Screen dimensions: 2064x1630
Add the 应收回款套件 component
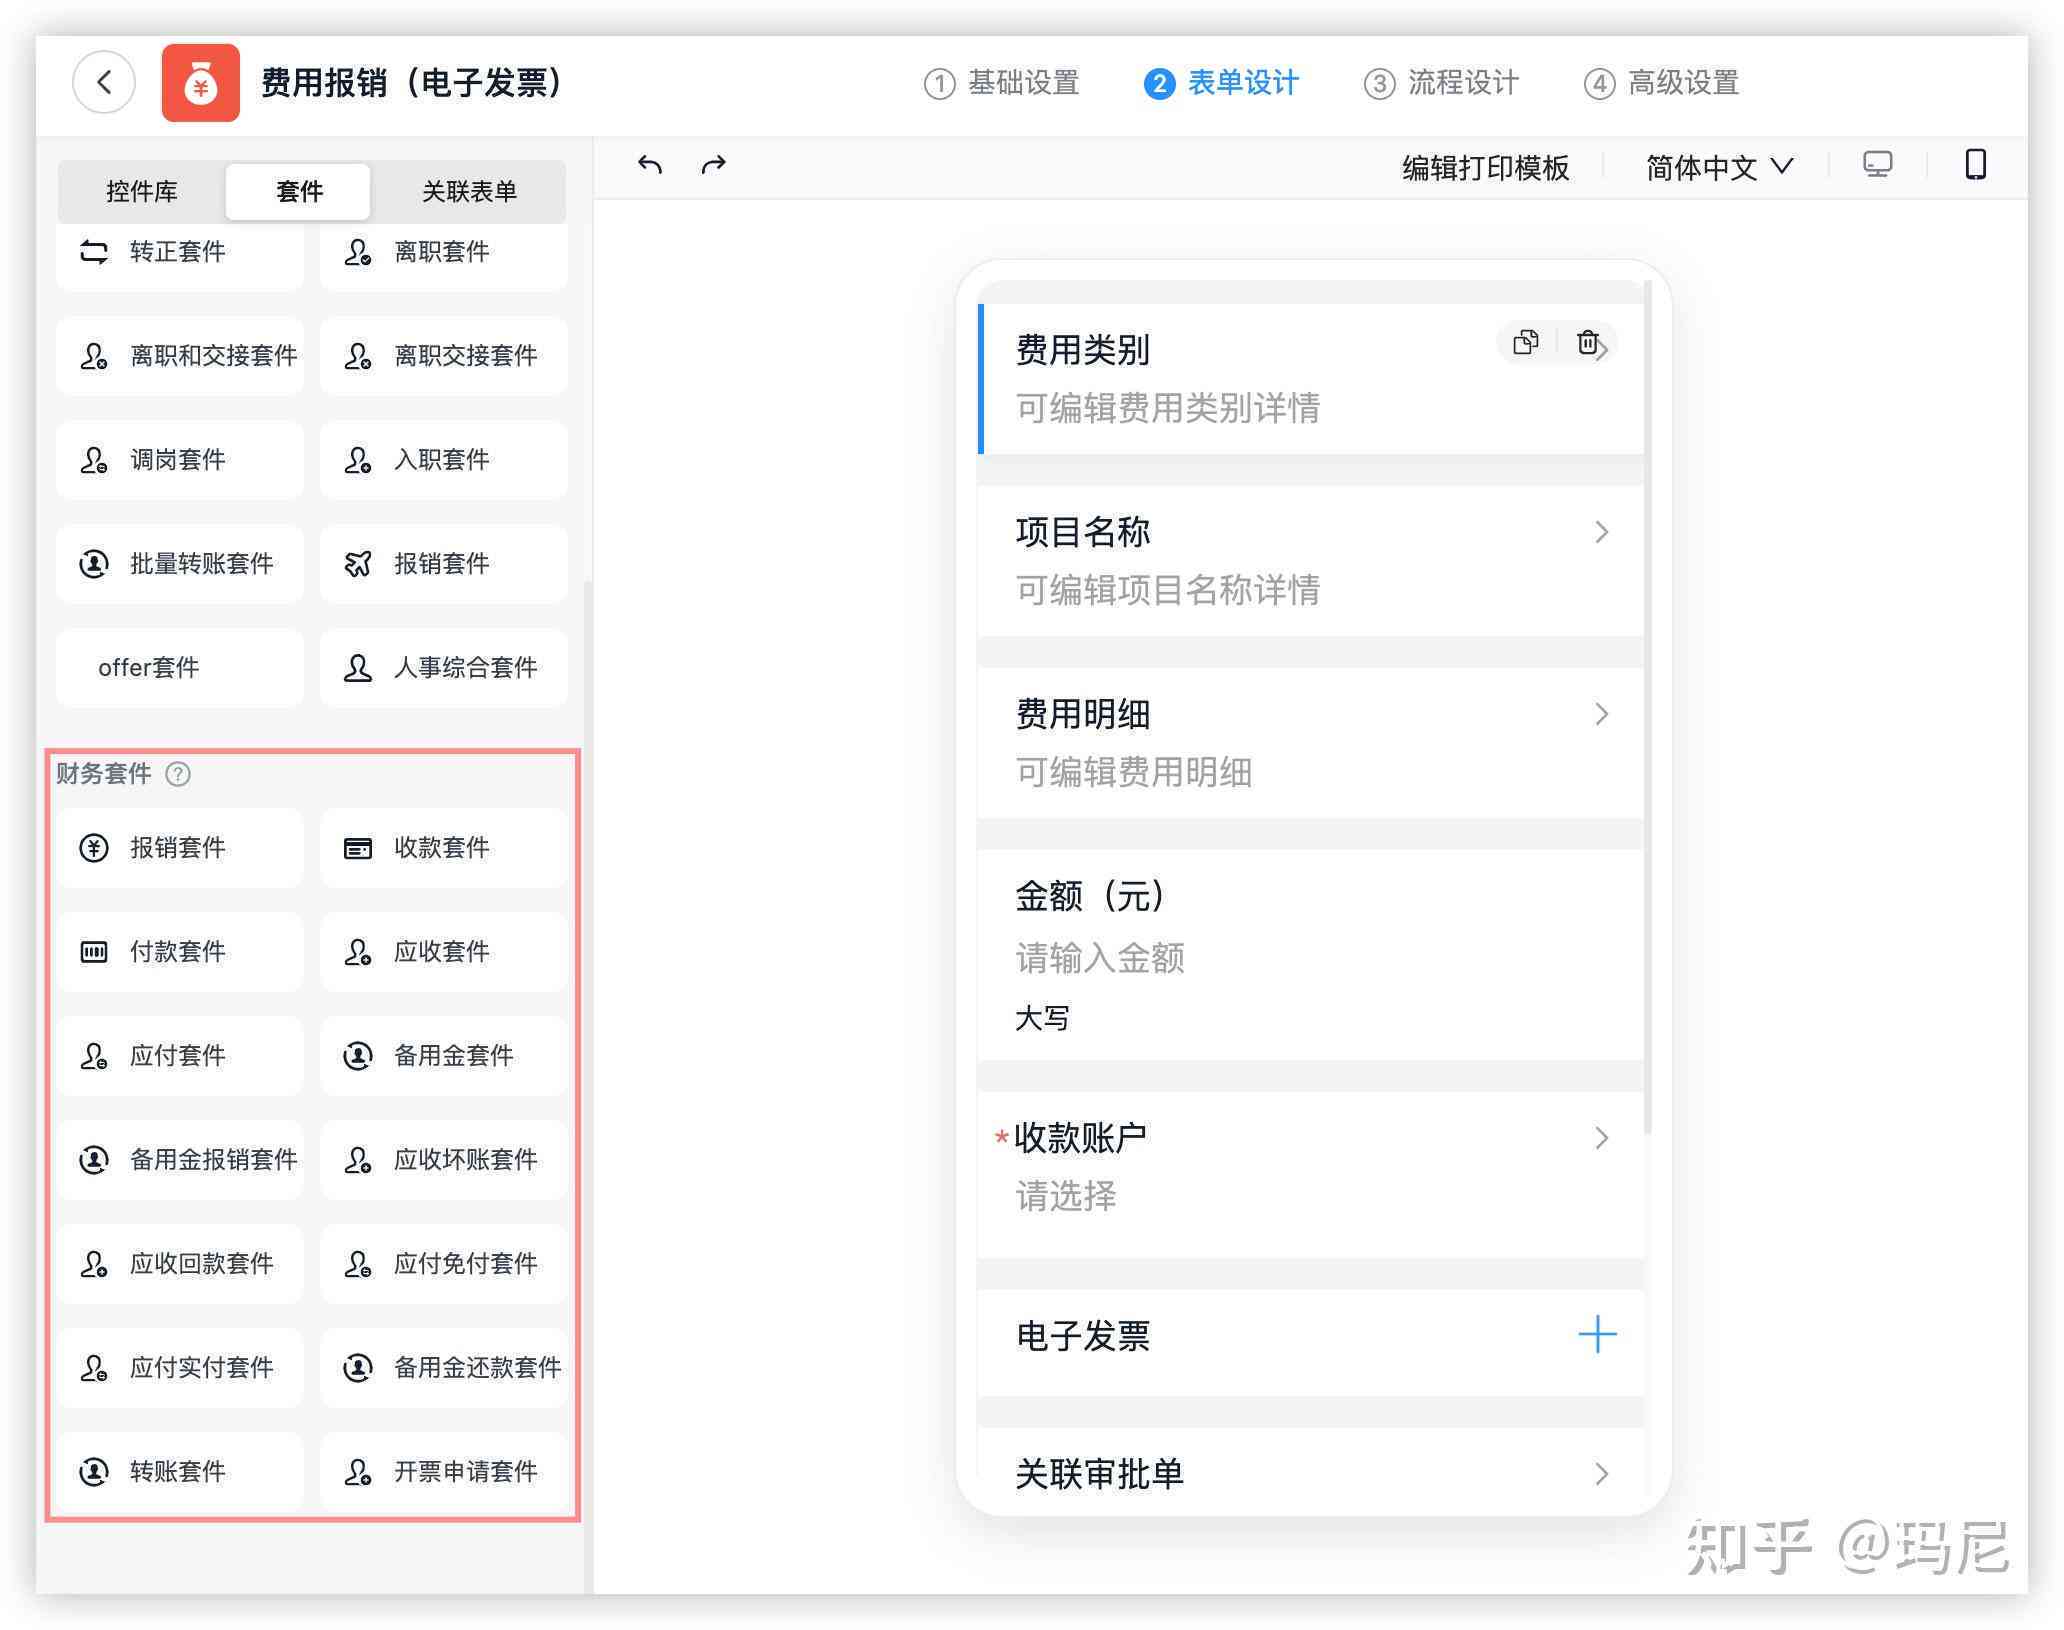click(x=180, y=1264)
